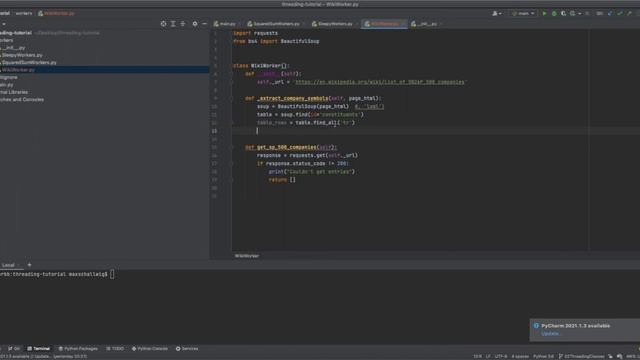Switch to main.py editor tab
640x360 pixels.
(x=225, y=24)
